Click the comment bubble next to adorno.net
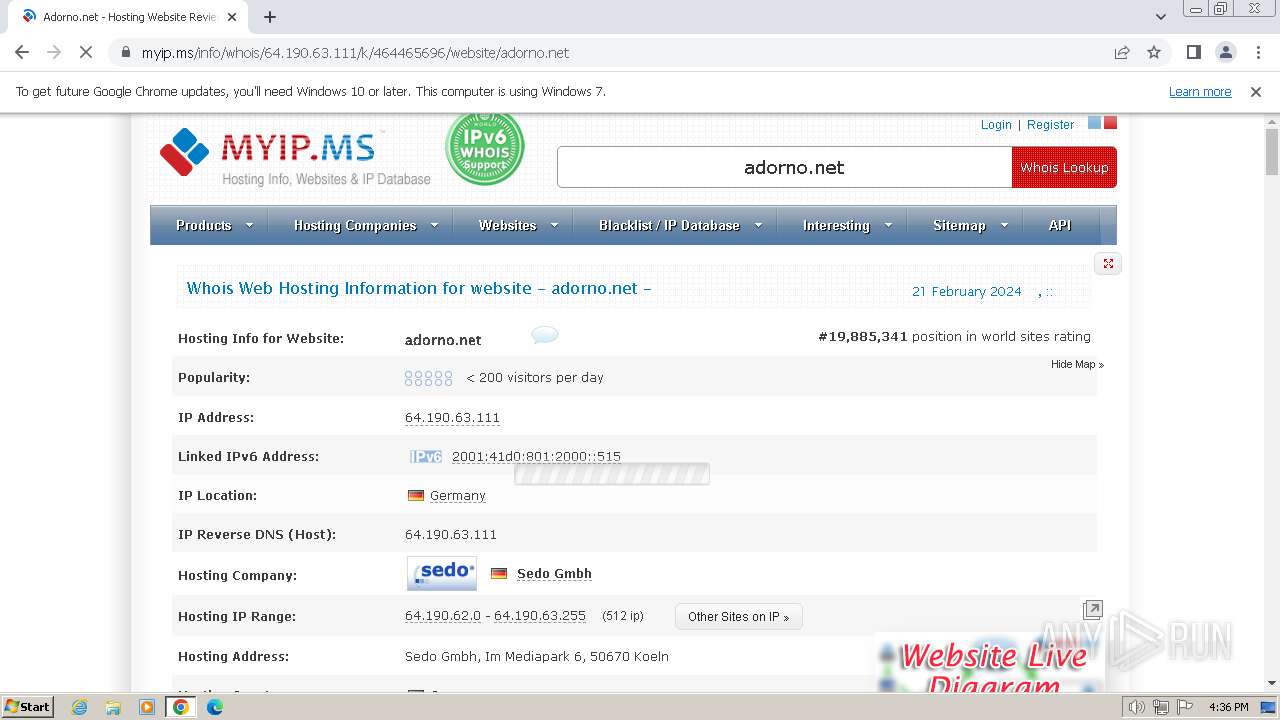This screenshot has width=1280, height=720. click(545, 335)
